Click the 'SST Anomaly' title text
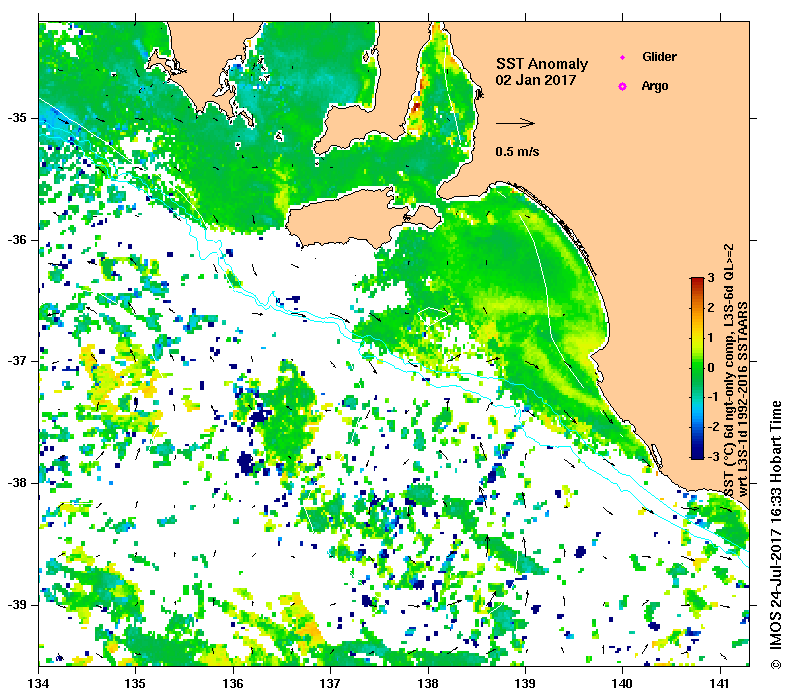 tap(542, 64)
